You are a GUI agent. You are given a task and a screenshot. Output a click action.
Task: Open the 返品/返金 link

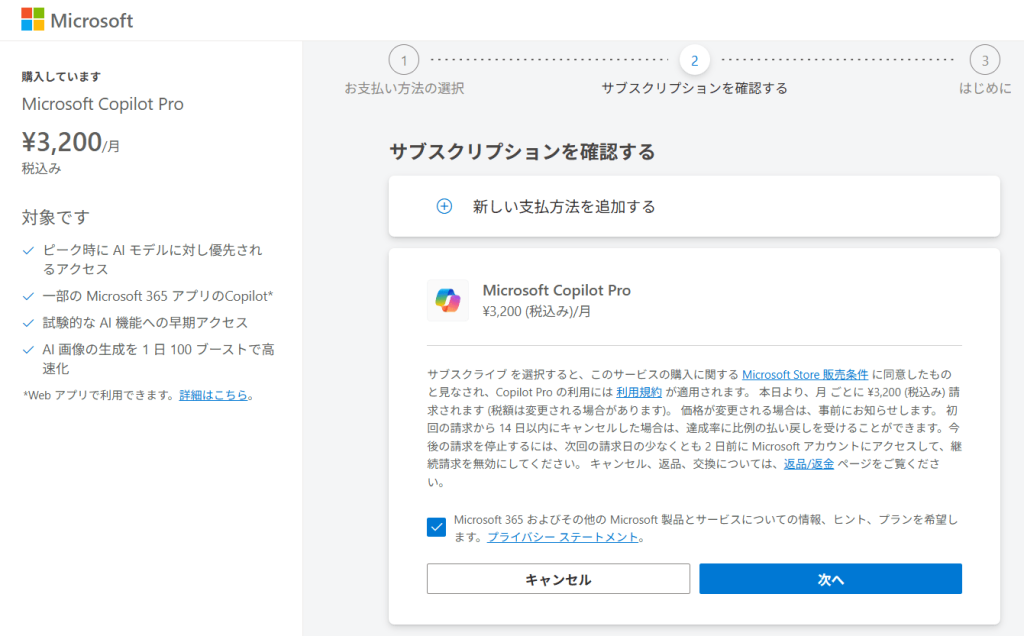(x=808, y=464)
